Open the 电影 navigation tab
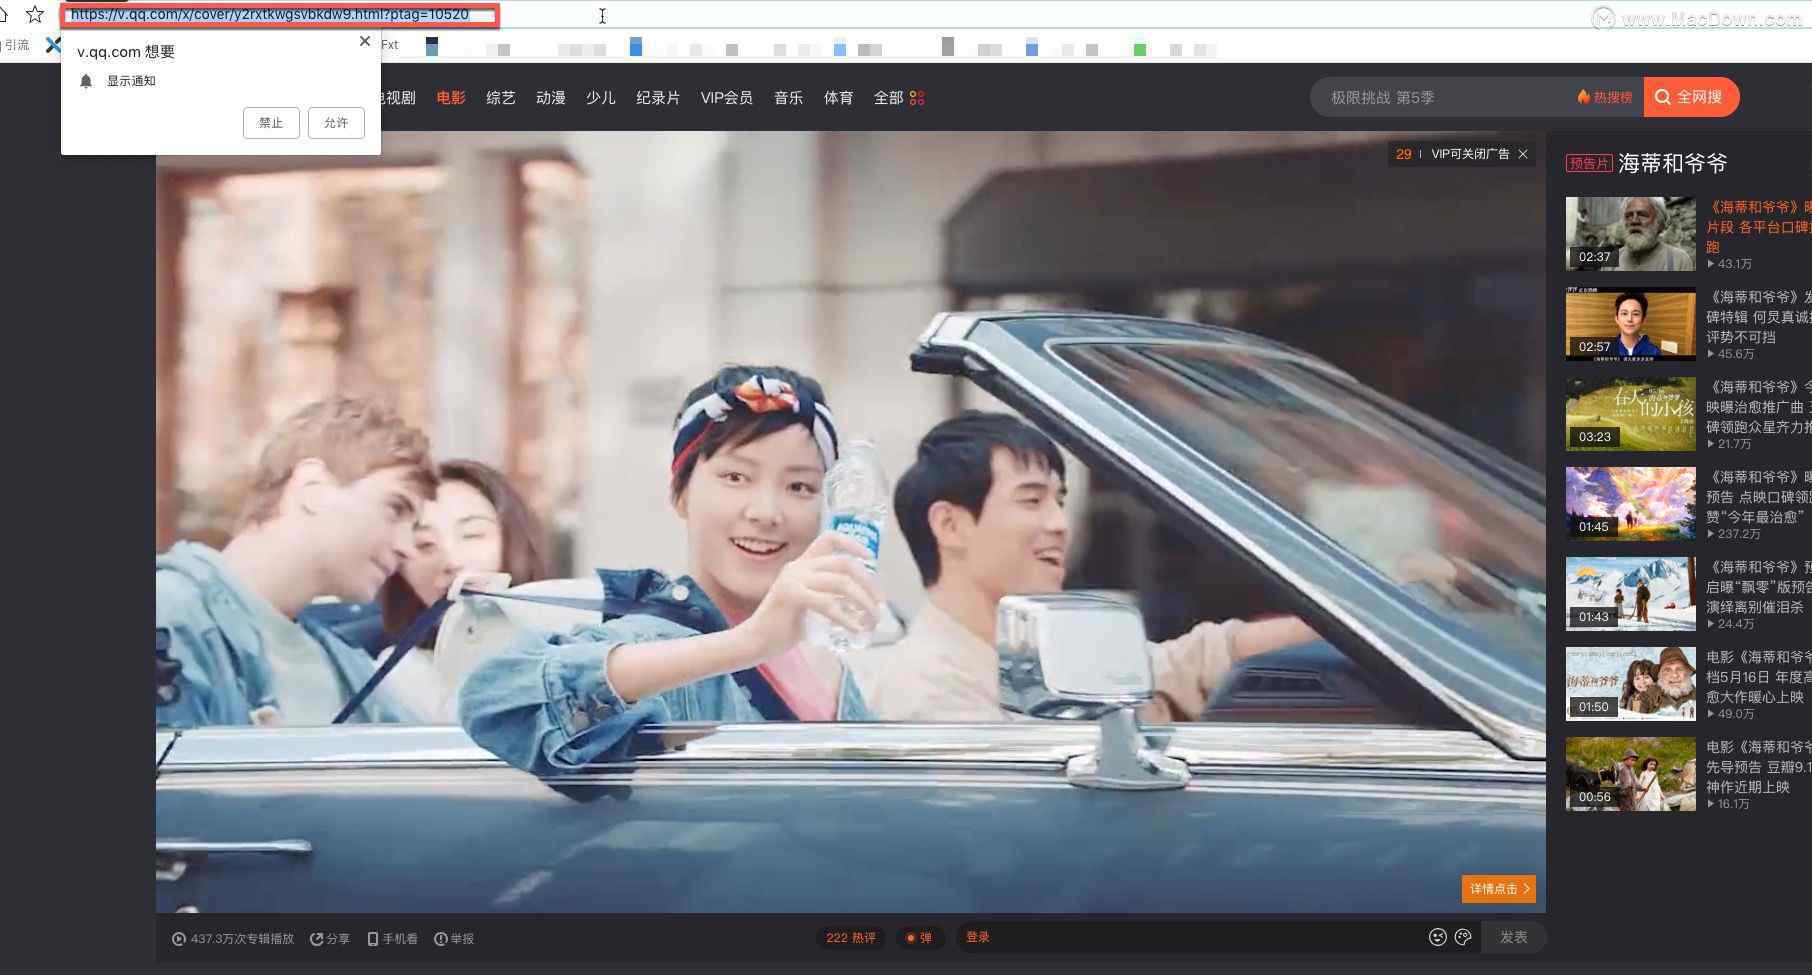The image size is (1812, 975). [x=451, y=98]
